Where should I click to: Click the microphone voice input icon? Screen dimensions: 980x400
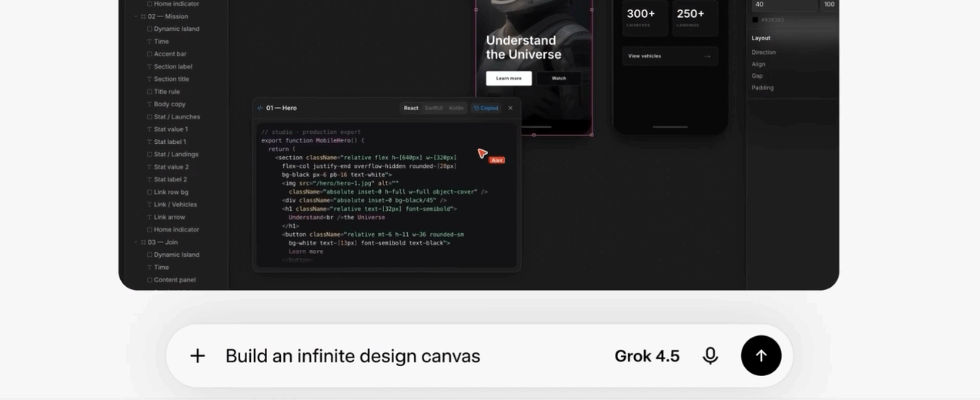coord(710,356)
